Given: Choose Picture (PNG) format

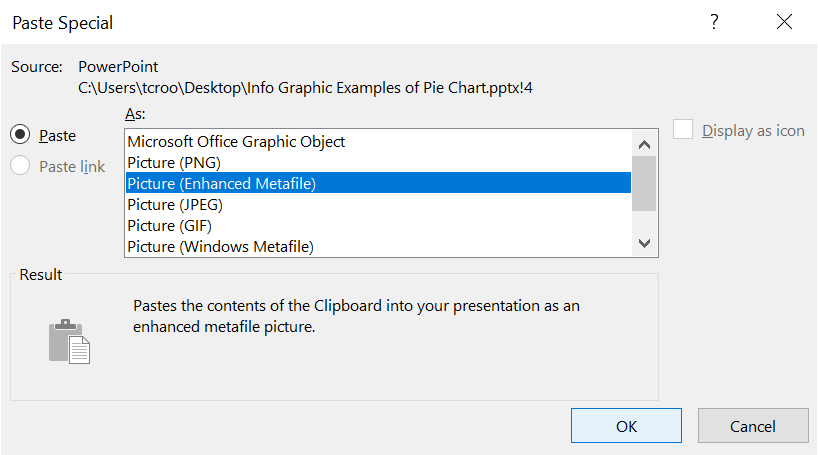Looking at the screenshot, I should [x=174, y=162].
